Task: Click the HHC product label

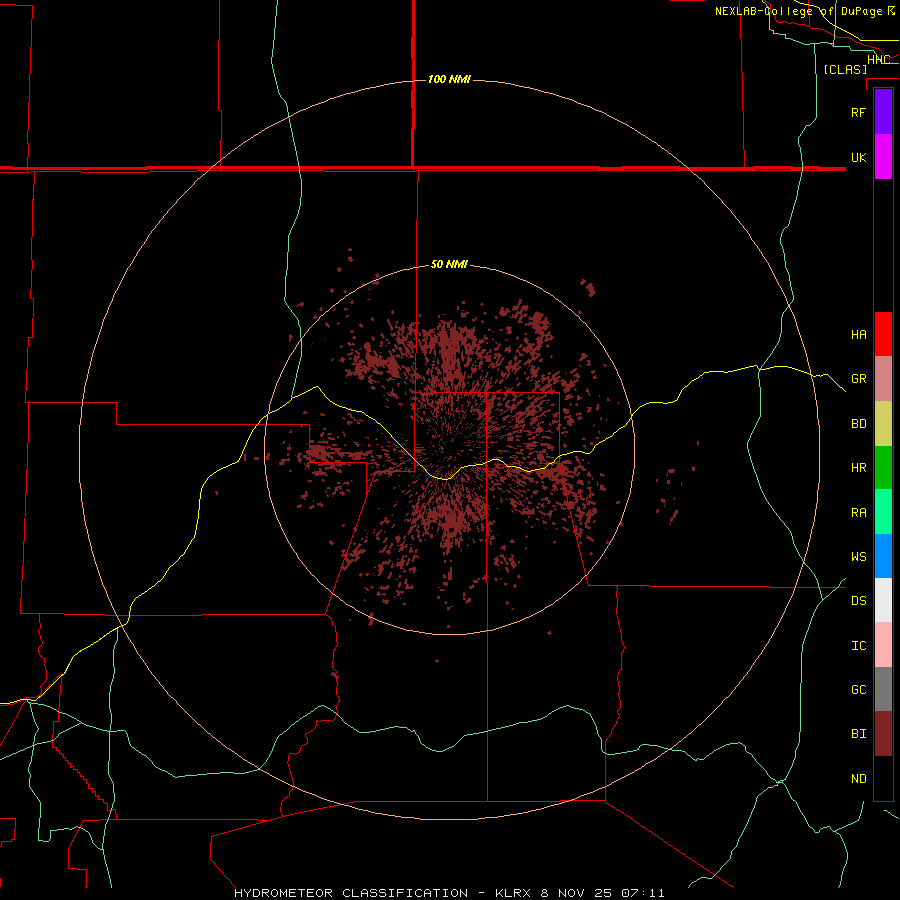Action: [878, 60]
